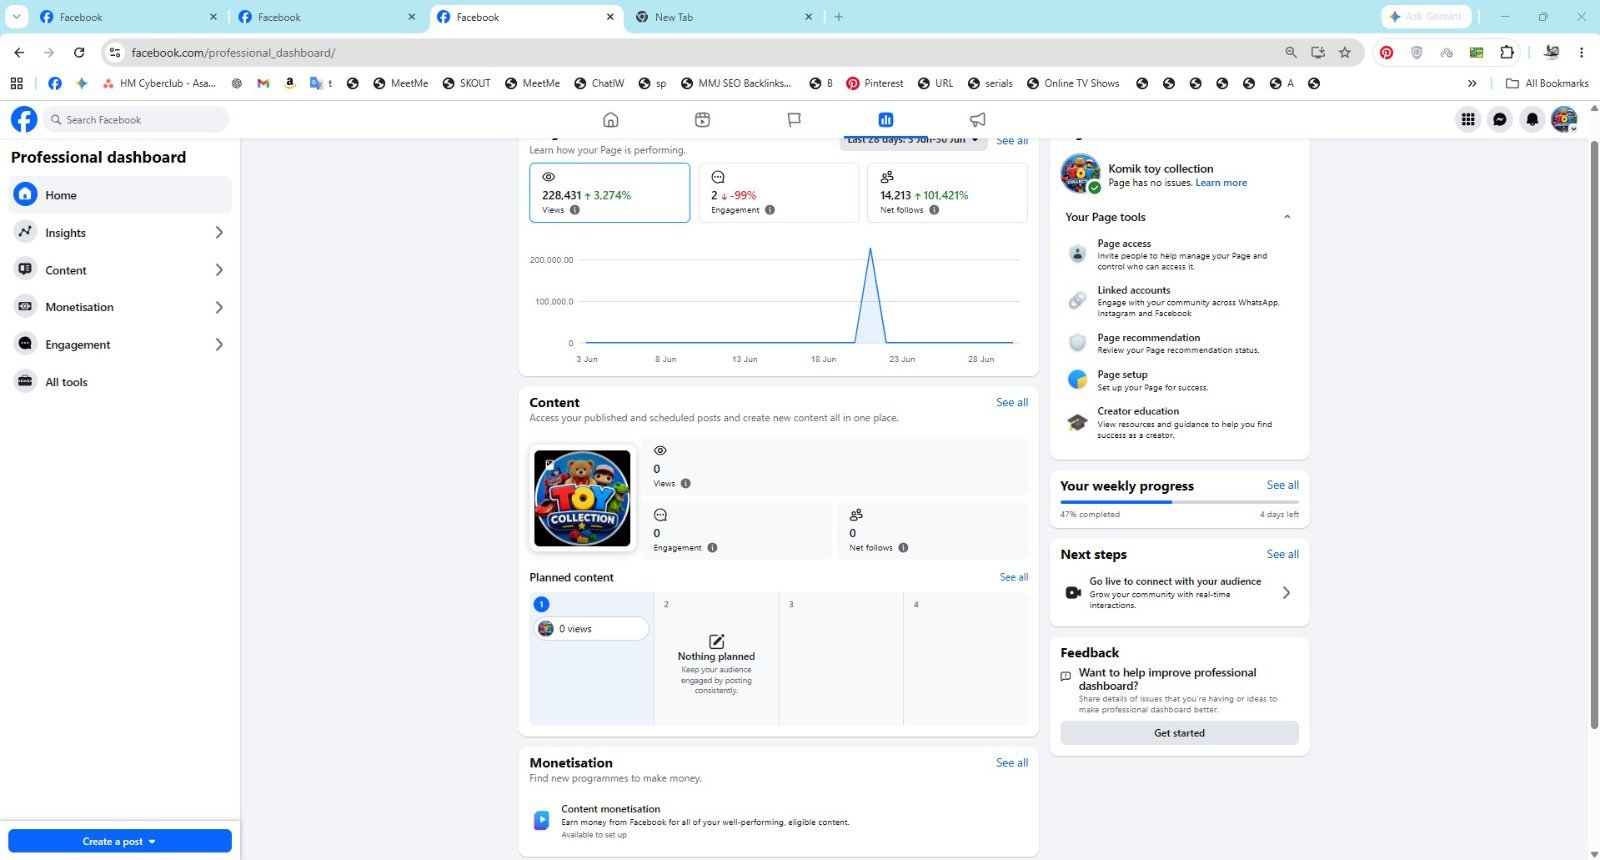Open the account profile picture menu
The height and width of the screenshot is (860, 1600).
pos(1564,120)
